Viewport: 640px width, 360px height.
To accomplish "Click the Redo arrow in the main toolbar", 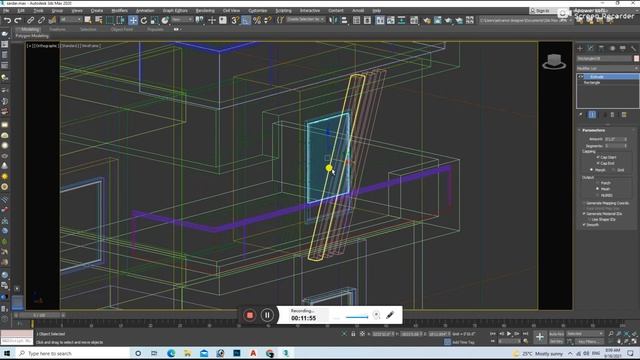I will 18,20.
